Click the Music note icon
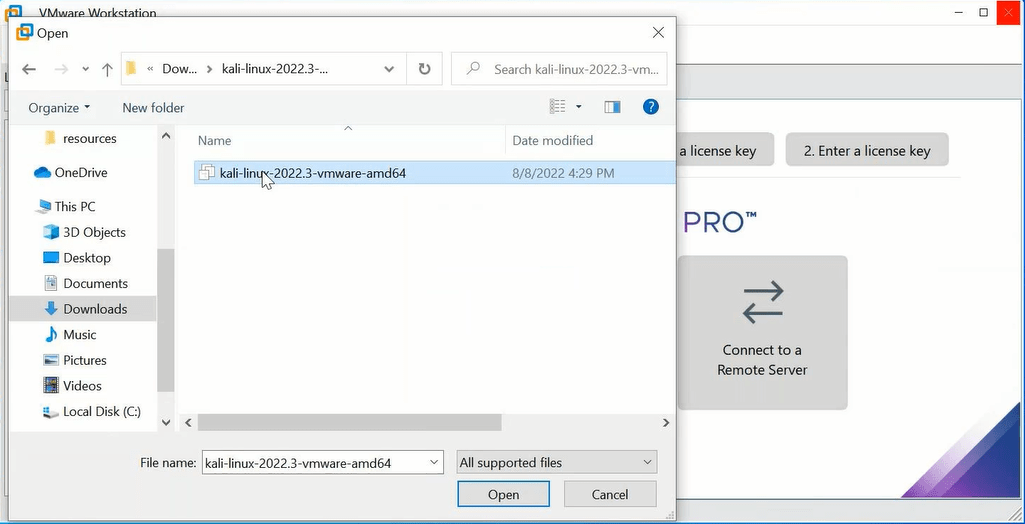Viewport: 1025px width, 524px height. pyautogui.click(x=51, y=335)
